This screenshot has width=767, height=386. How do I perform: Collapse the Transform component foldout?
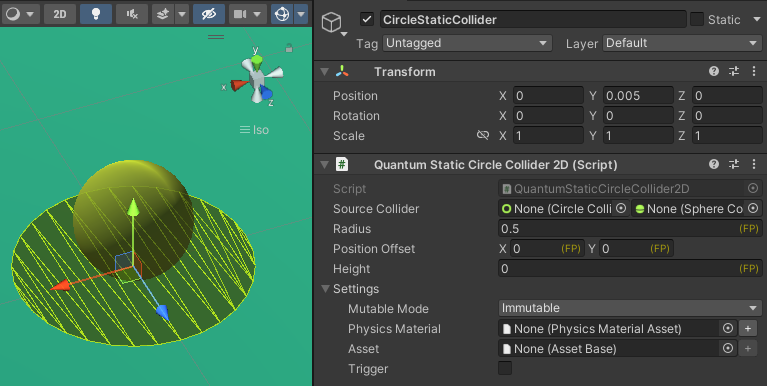pyautogui.click(x=324, y=72)
